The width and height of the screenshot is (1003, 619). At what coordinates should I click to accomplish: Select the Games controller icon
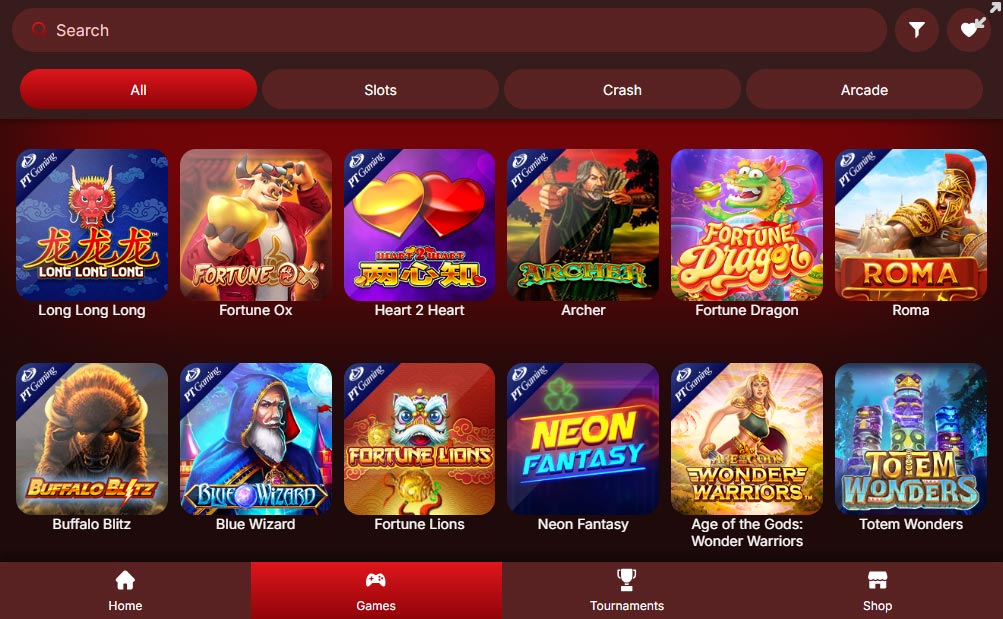375,580
